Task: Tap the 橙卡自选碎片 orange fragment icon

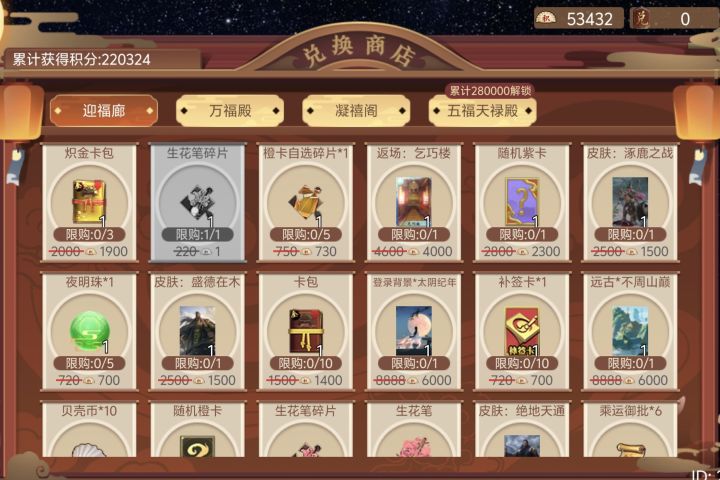Action: [305, 202]
